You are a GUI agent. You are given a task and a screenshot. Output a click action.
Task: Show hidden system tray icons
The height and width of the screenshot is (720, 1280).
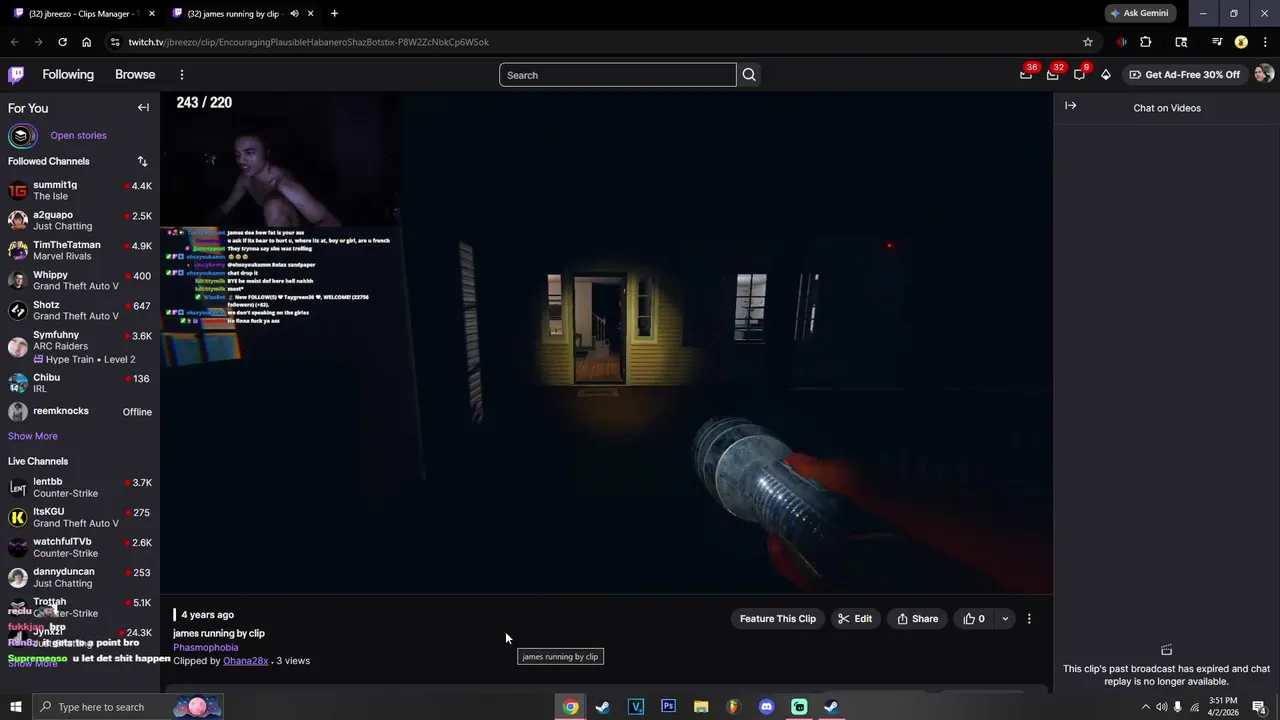(1145, 707)
